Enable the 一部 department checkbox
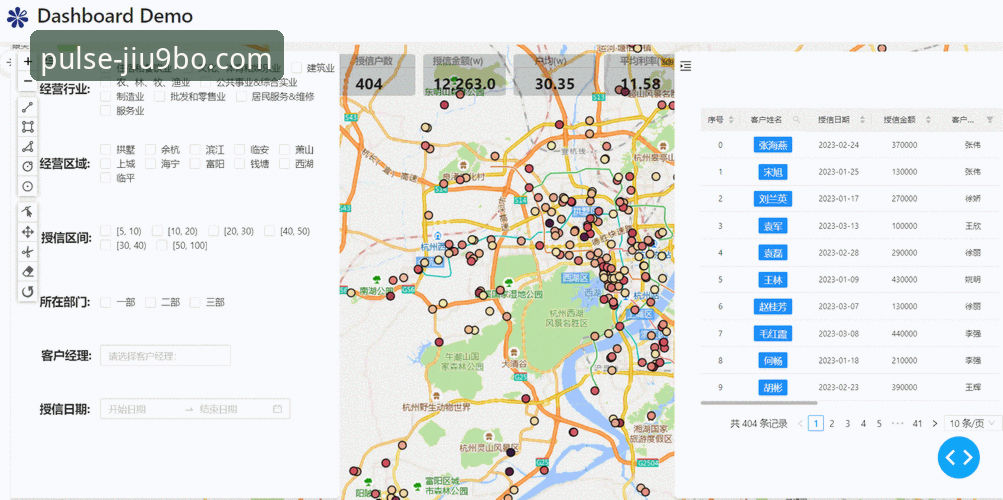Viewport: 1003px width, 500px height. point(106,302)
